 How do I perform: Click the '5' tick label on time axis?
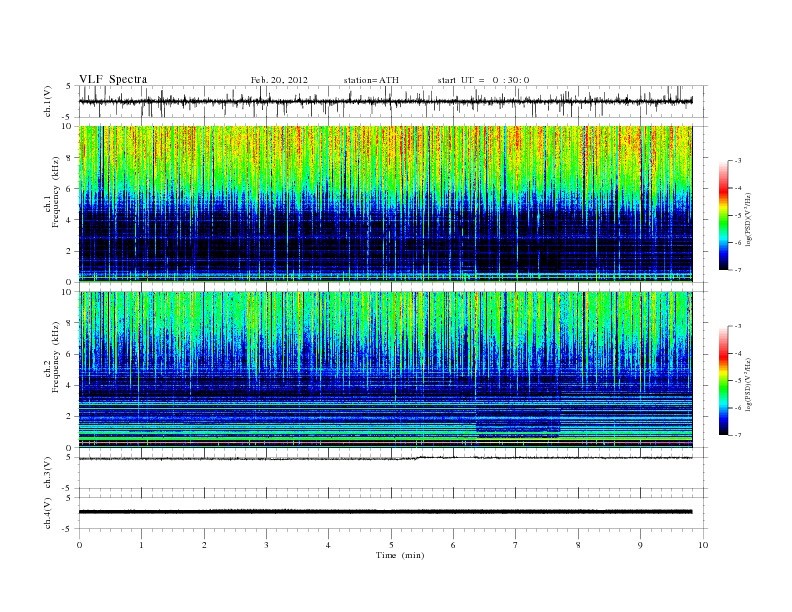pyautogui.click(x=391, y=545)
